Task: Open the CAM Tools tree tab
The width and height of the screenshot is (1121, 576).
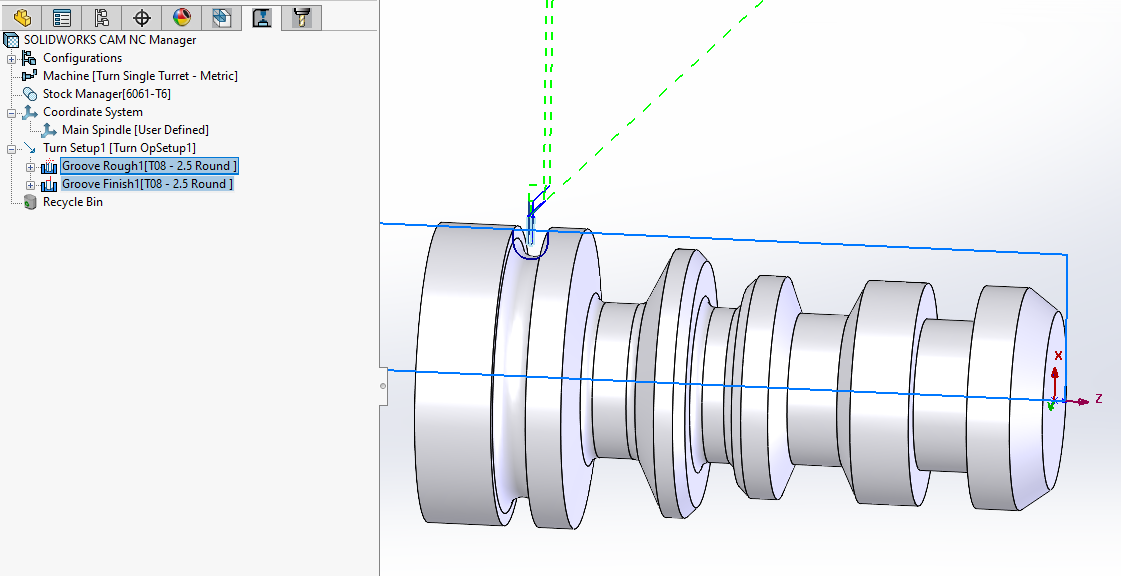Action: coord(300,17)
